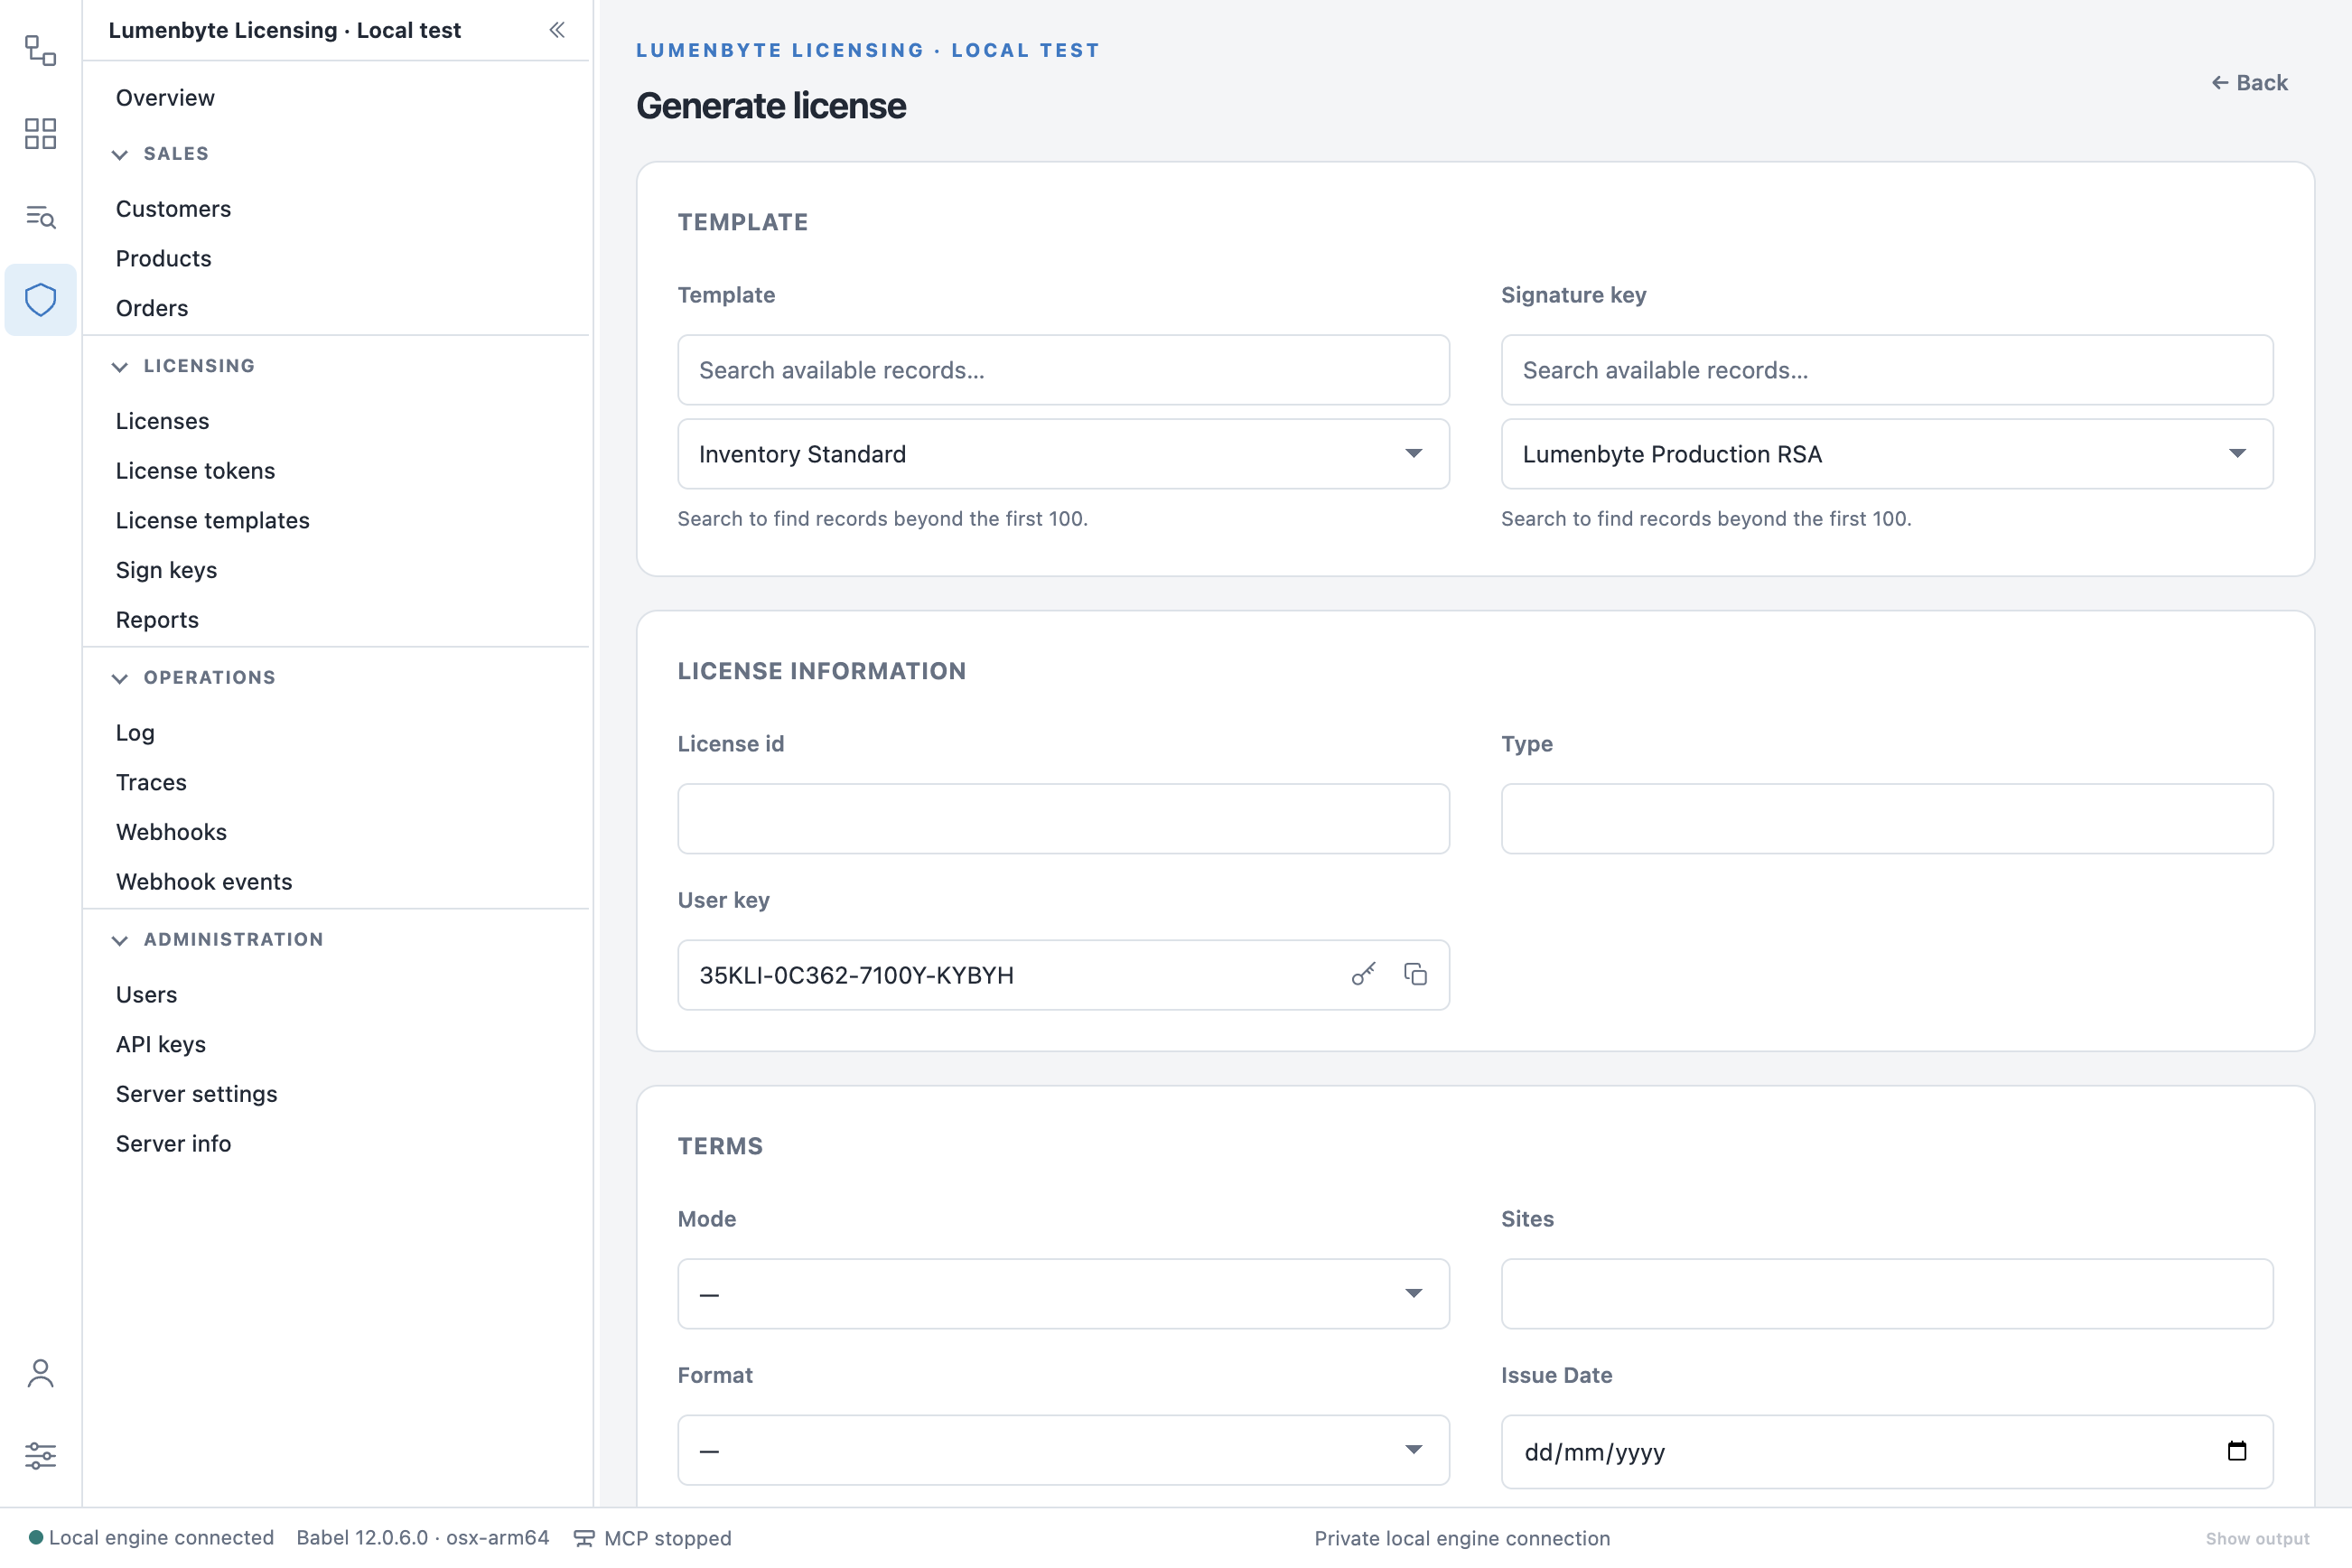The width and height of the screenshot is (2352, 1568).
Task: Click Show output in the status bar
Action: [x=2258, y=1539]
